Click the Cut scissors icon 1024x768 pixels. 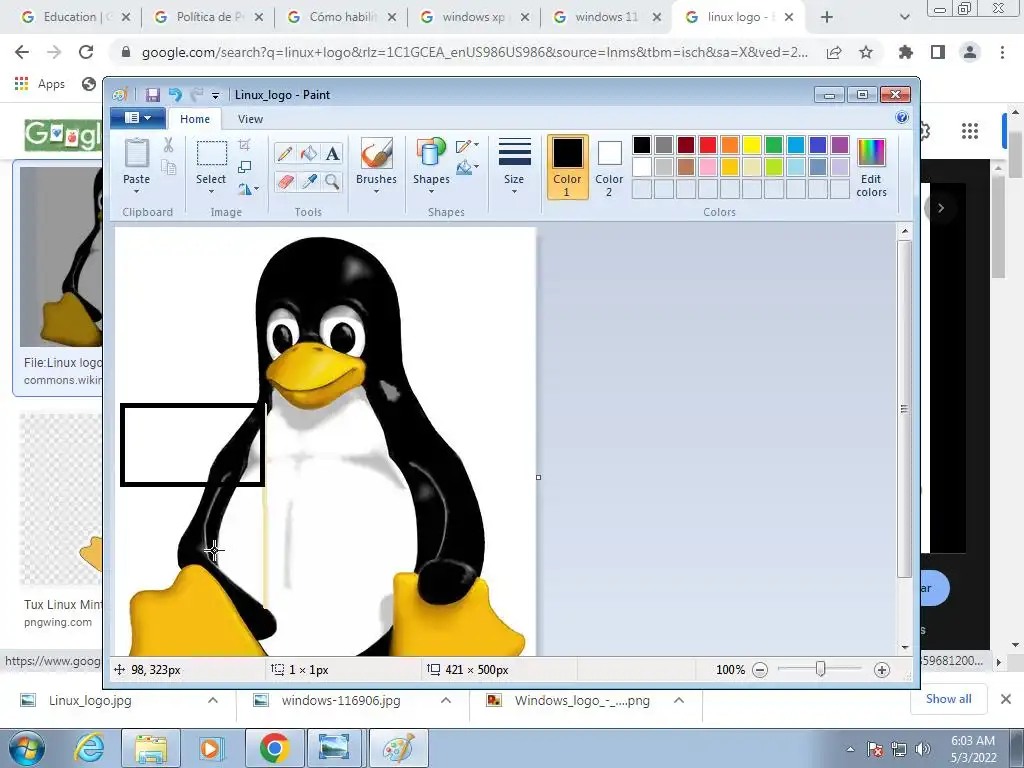tap(168, 145)
